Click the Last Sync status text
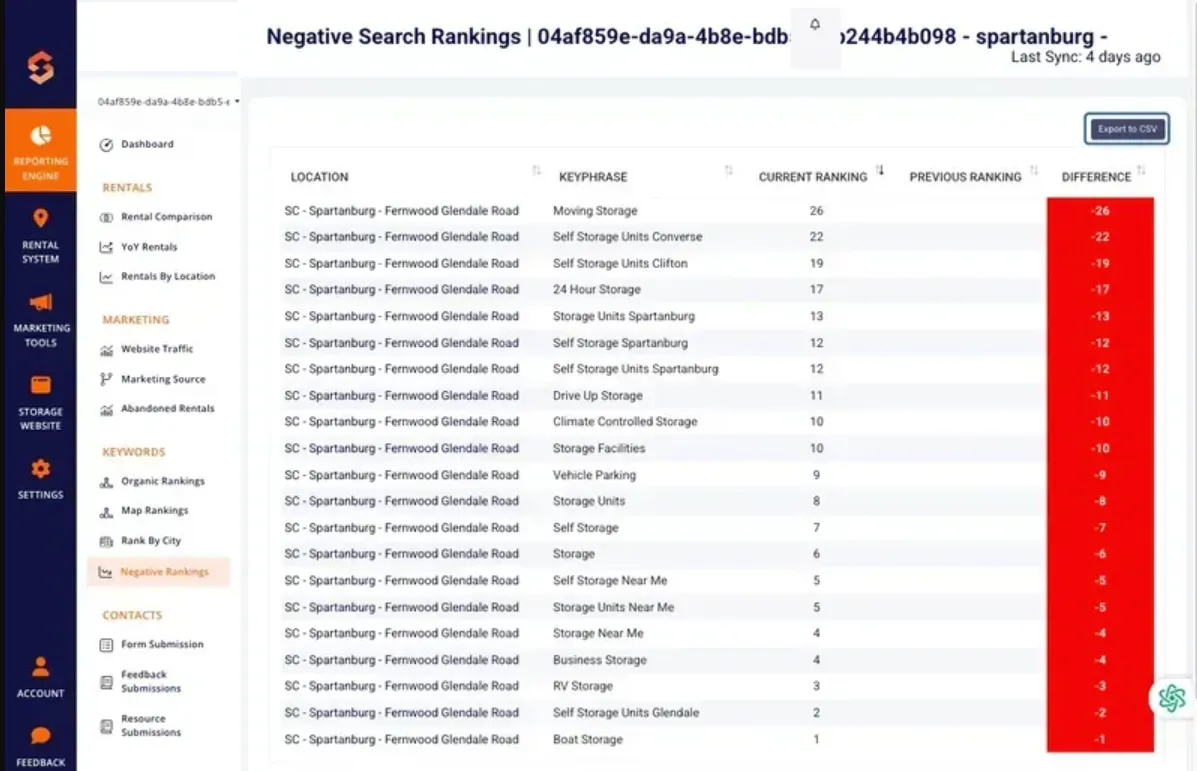 [1086, 57]
